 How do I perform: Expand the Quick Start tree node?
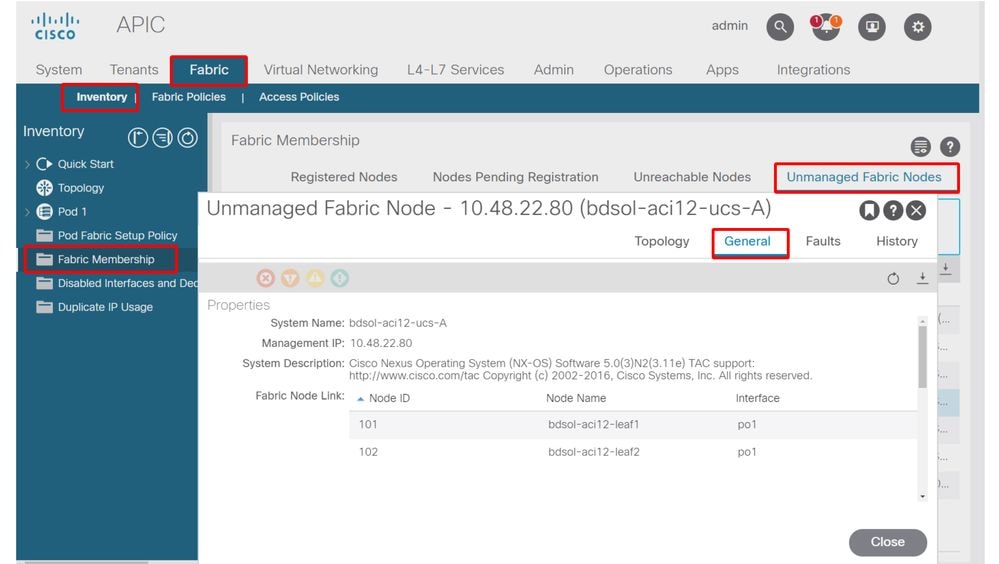click(27, 164)
